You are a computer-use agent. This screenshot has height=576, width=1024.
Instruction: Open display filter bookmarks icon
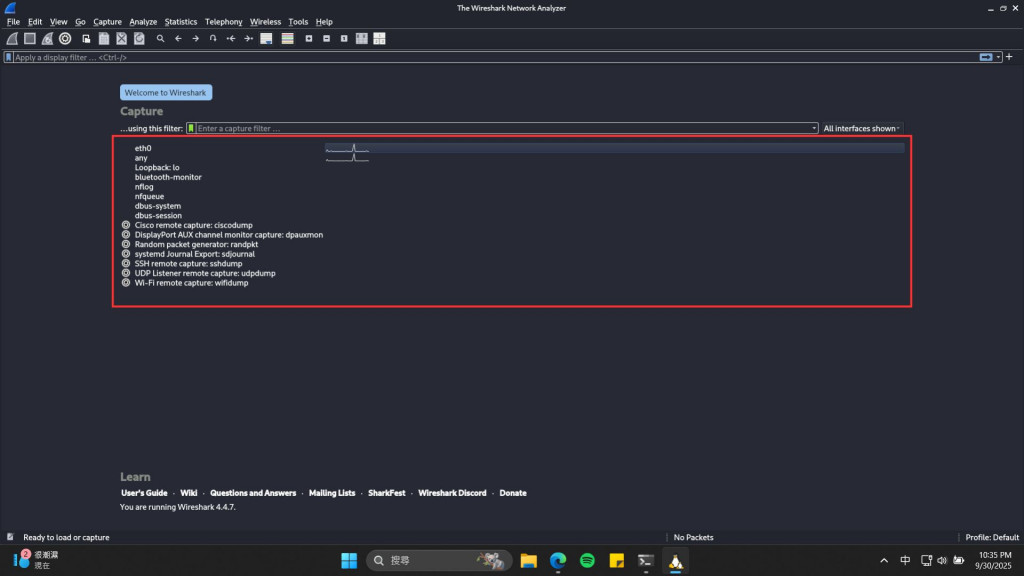click(x=8, y=57)
